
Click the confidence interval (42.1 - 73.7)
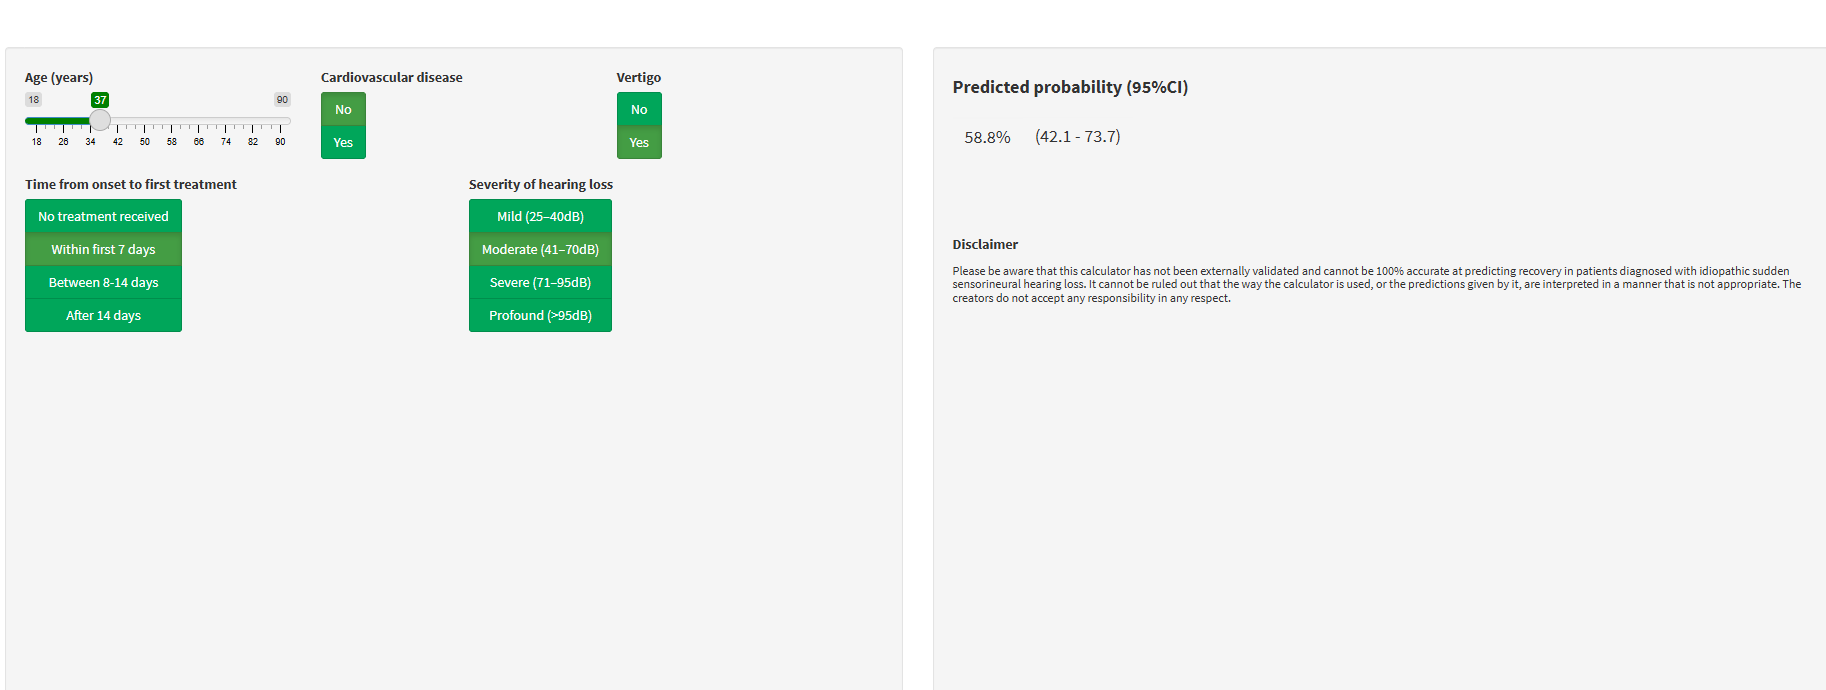click(1077, 137)
